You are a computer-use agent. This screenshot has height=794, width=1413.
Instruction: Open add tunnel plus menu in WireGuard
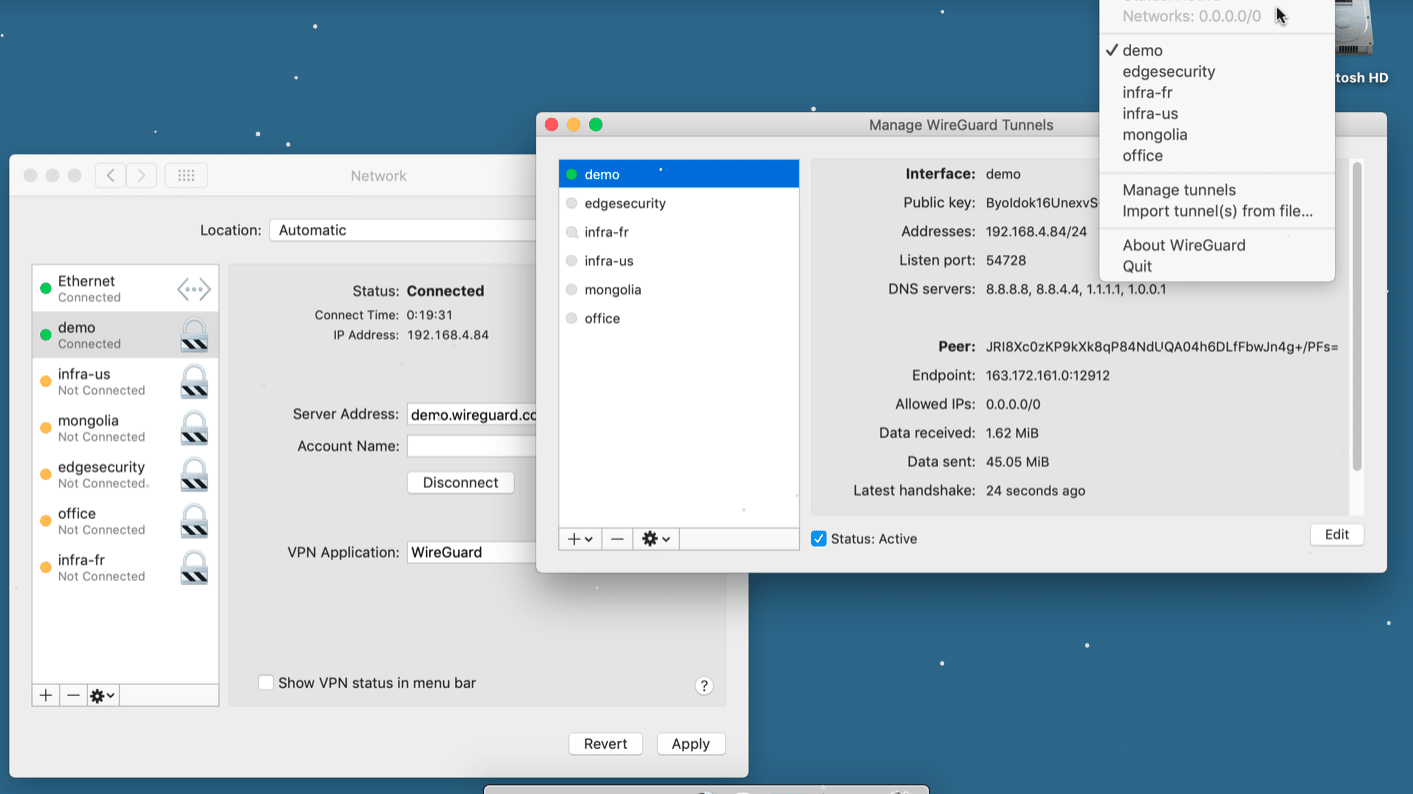click(x=581, y=539)
